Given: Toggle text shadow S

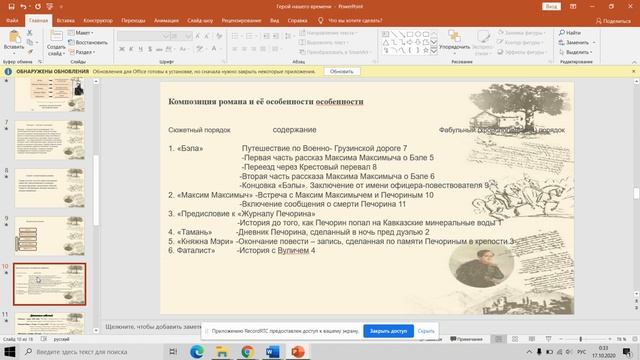Looking at the screenshot, I should (150, 49).
